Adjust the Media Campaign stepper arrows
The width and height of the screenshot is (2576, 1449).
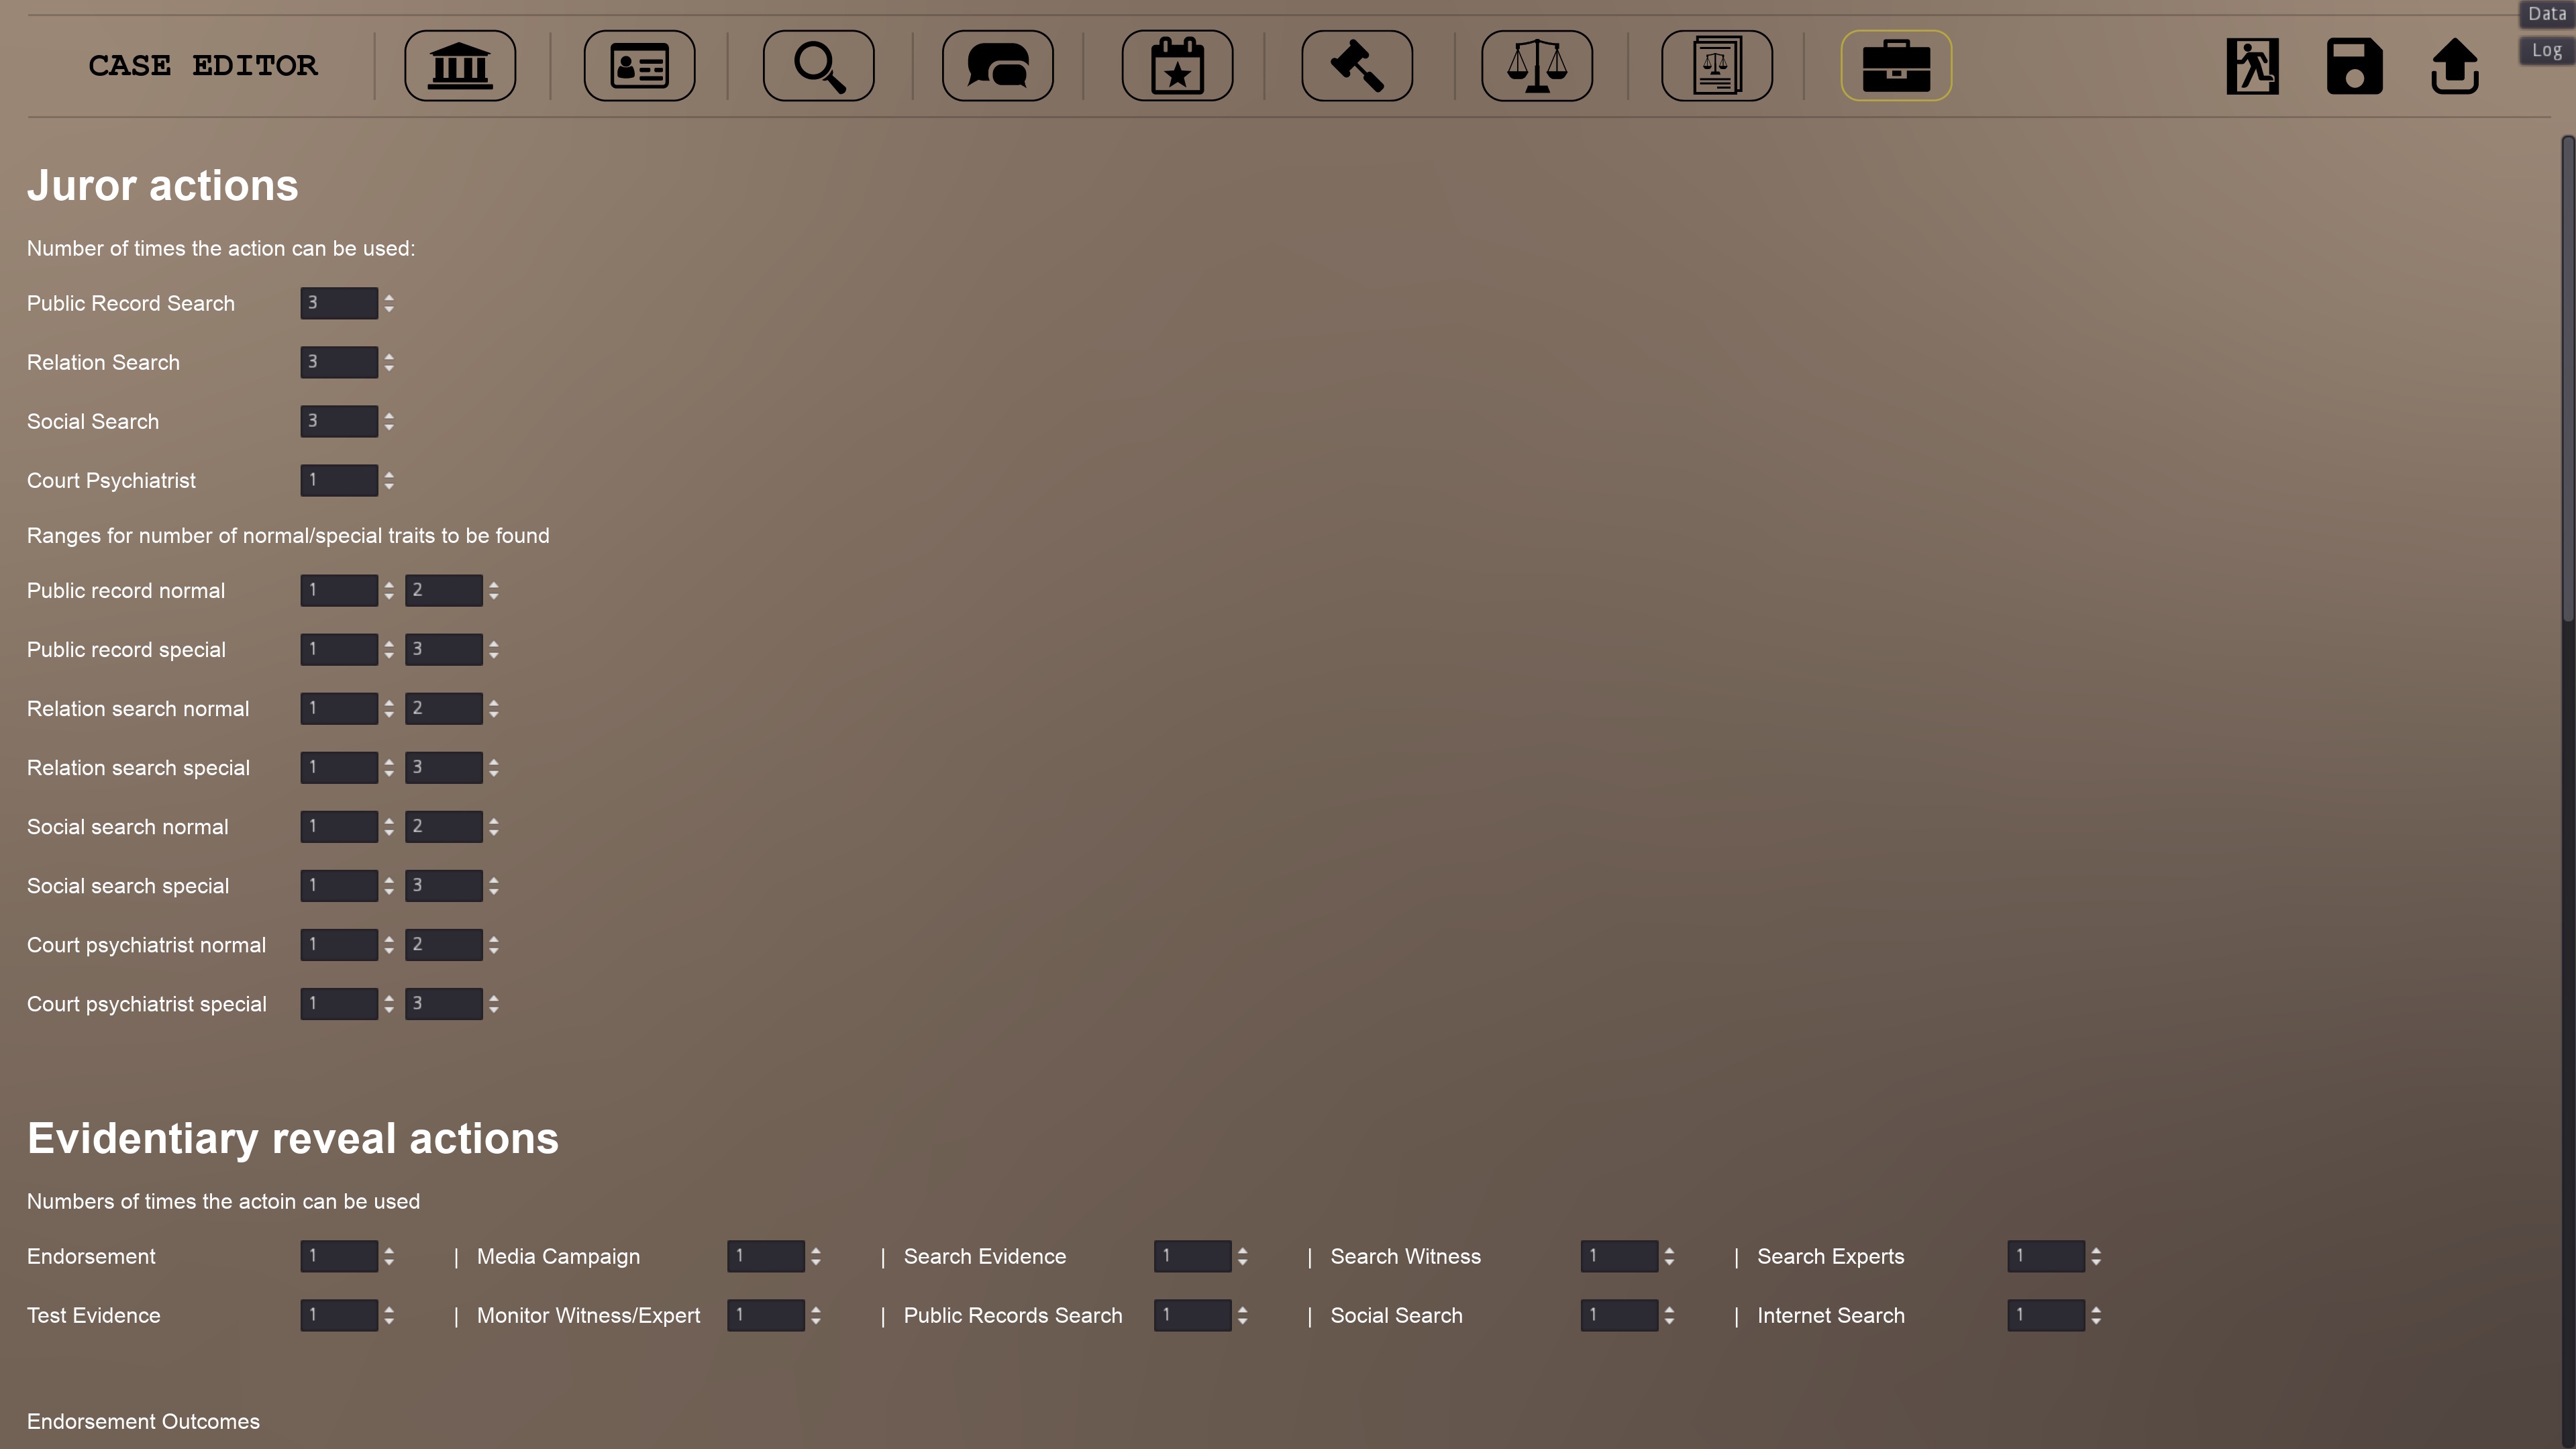click(816, 1256)
